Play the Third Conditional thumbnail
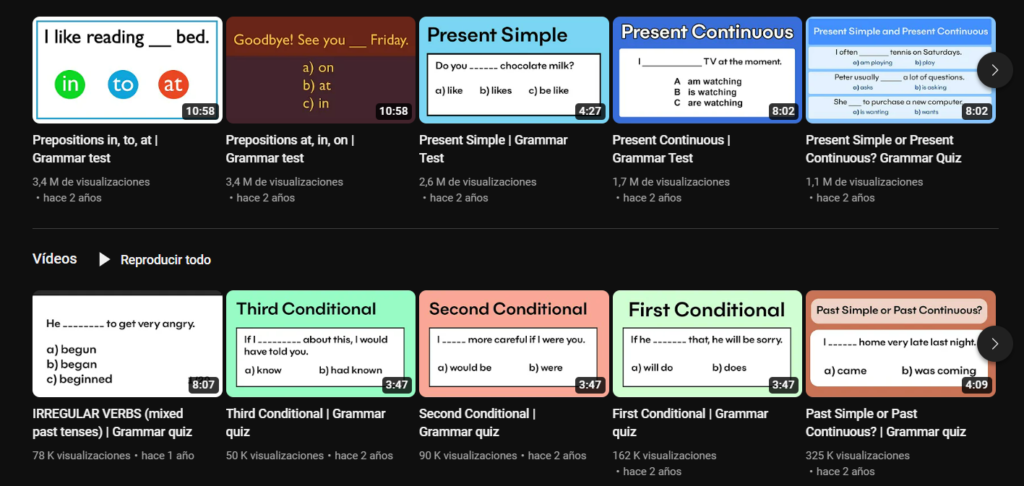The image size is (1024, 486). tap(320, 343)
